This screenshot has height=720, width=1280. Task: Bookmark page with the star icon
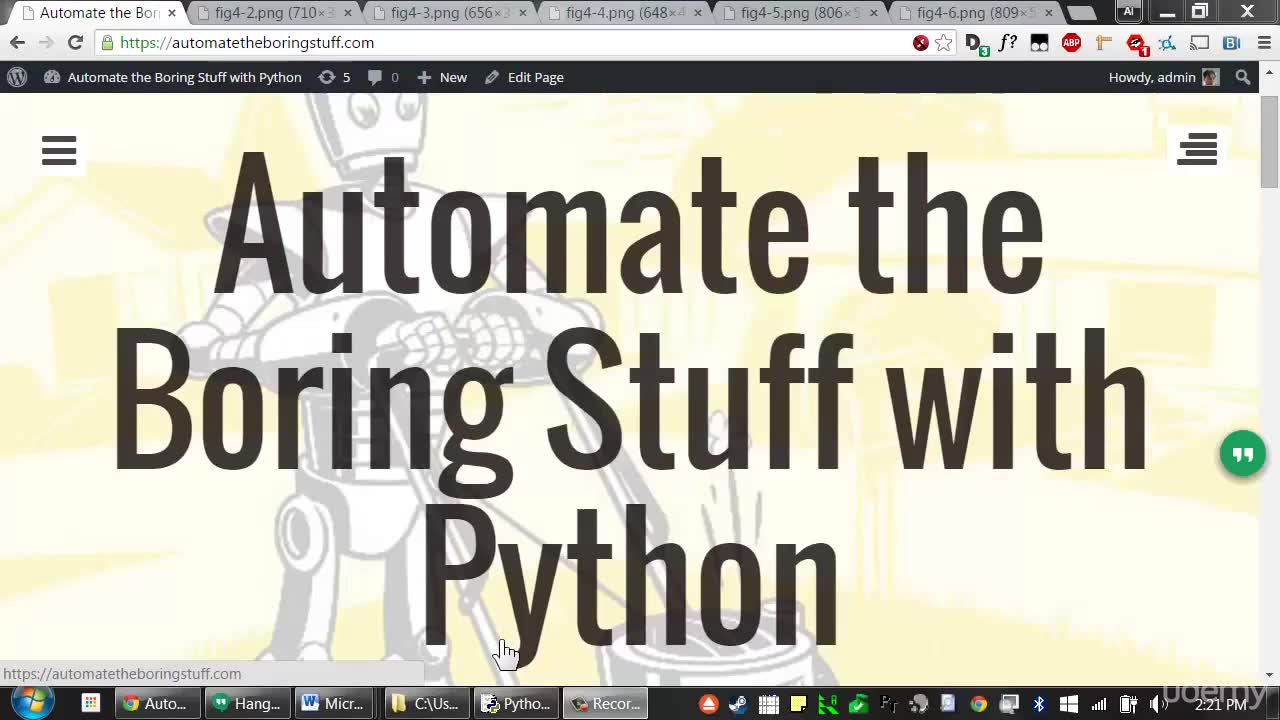(x=943, y=43)
